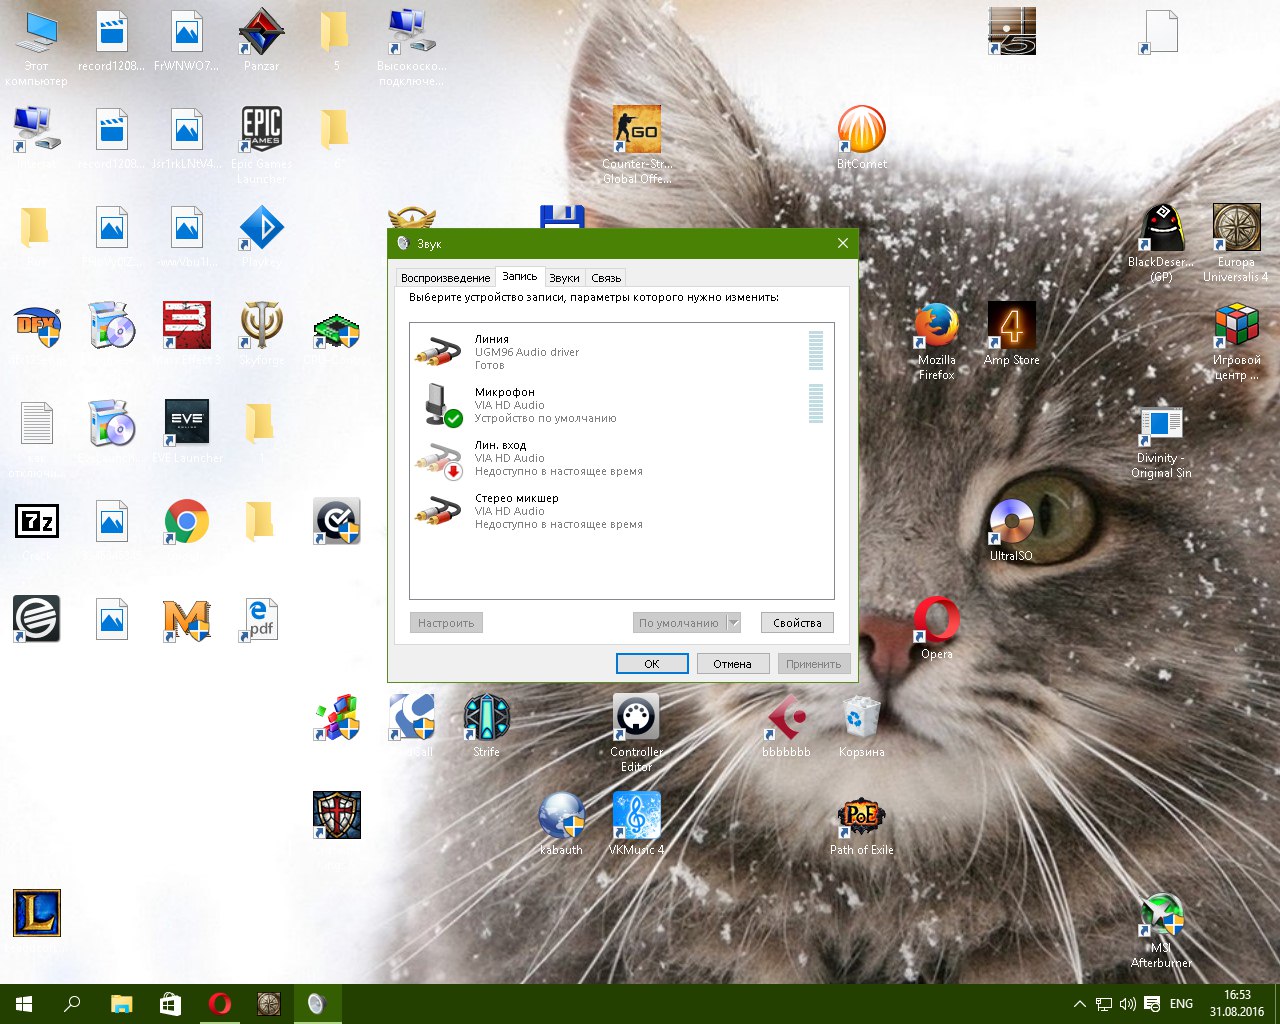Select the Стерео микшер device
The width and height of the screenshot is (1280, 1024).
coord(621,511)
